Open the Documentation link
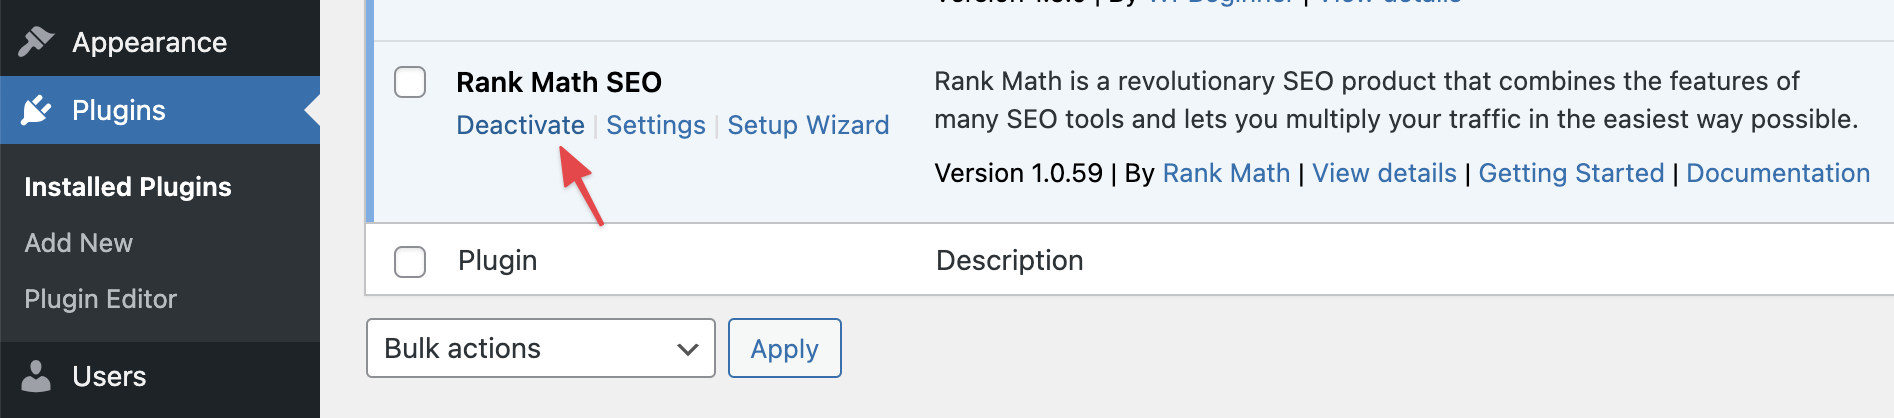 click(x=1777, y=173)
